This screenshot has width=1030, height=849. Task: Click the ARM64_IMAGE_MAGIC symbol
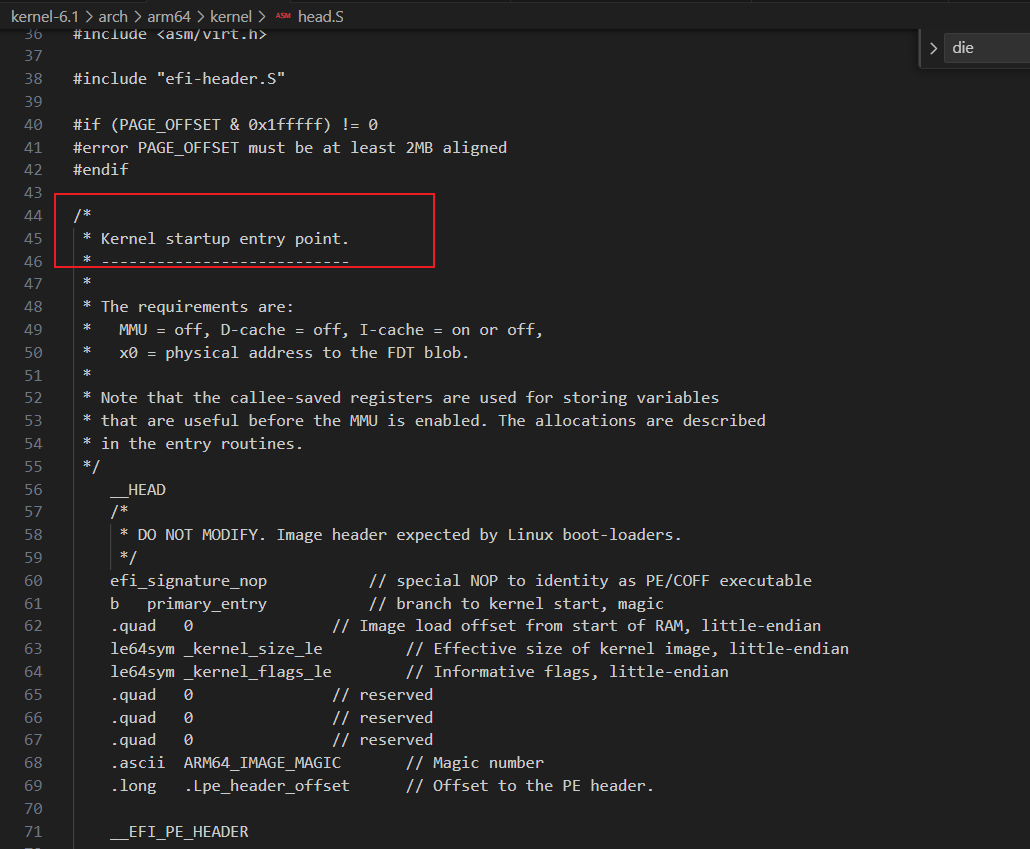point(262,763)
